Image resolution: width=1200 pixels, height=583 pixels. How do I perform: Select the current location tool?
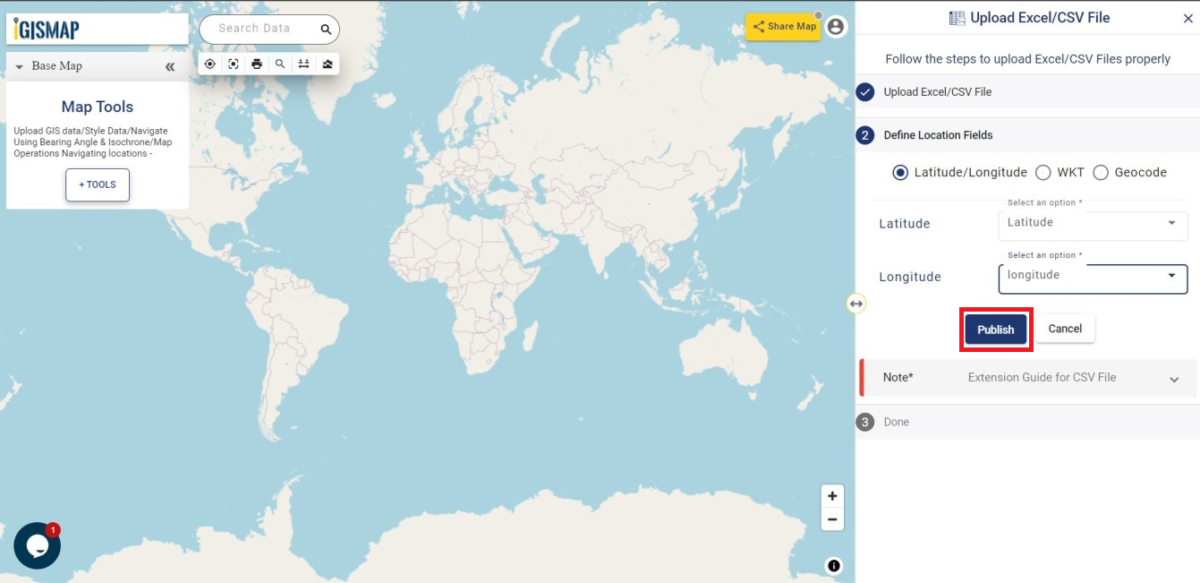pyautogui.click(x=210, y=63)
